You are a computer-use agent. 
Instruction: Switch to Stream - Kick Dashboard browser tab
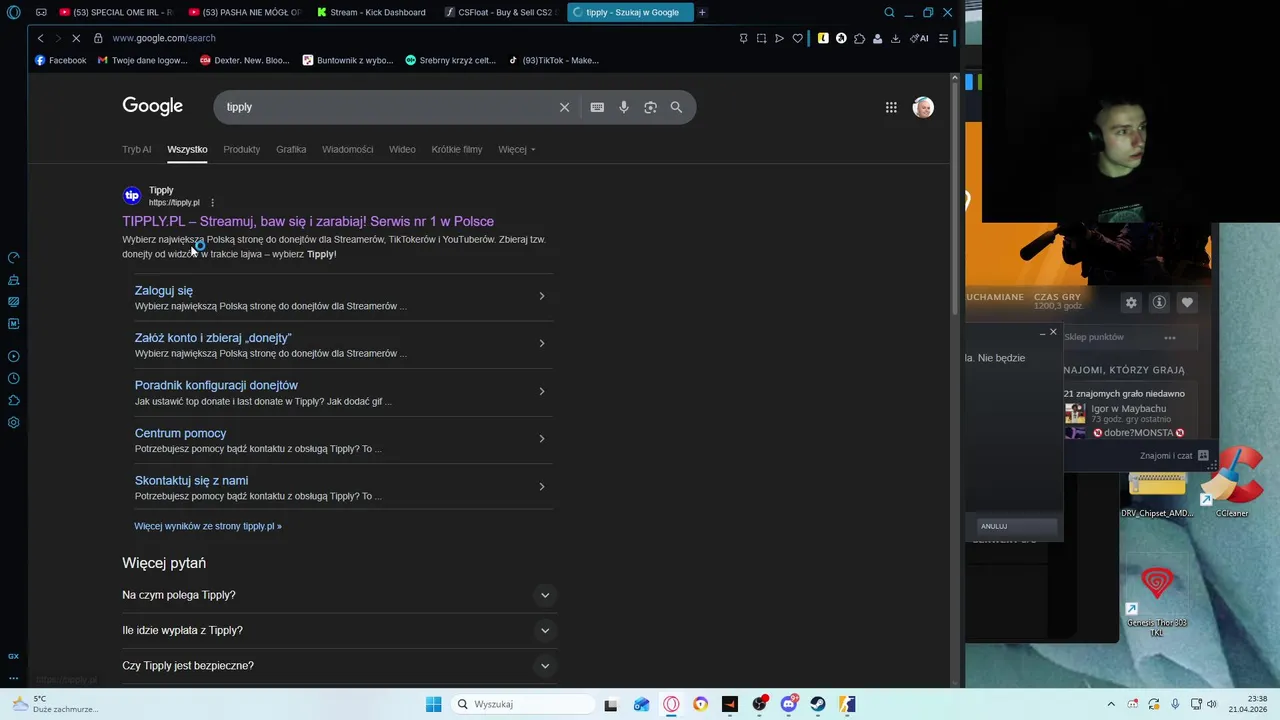(374, 12)
